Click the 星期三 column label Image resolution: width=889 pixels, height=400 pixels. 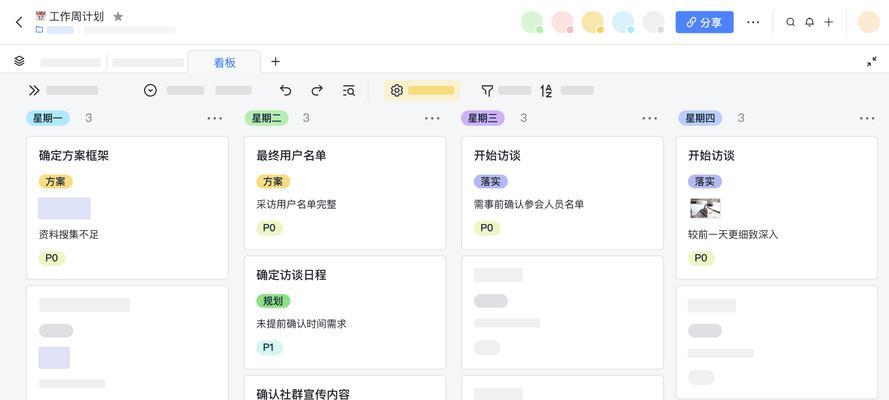482,118
